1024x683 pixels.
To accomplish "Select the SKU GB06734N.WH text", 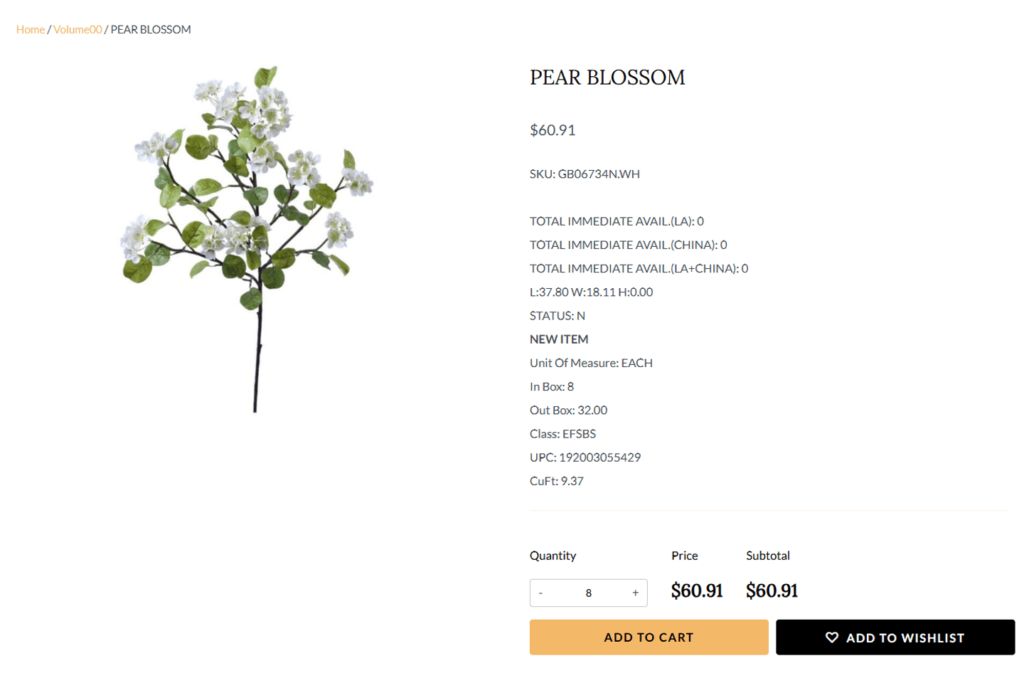I will [x=584, y=174].
